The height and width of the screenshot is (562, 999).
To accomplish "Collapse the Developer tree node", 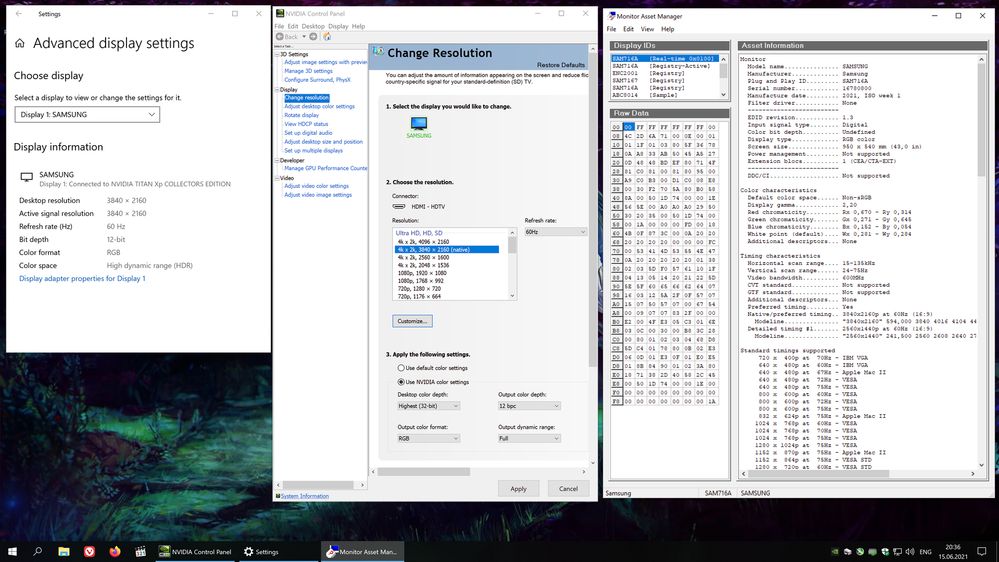I will click(277, 161).
